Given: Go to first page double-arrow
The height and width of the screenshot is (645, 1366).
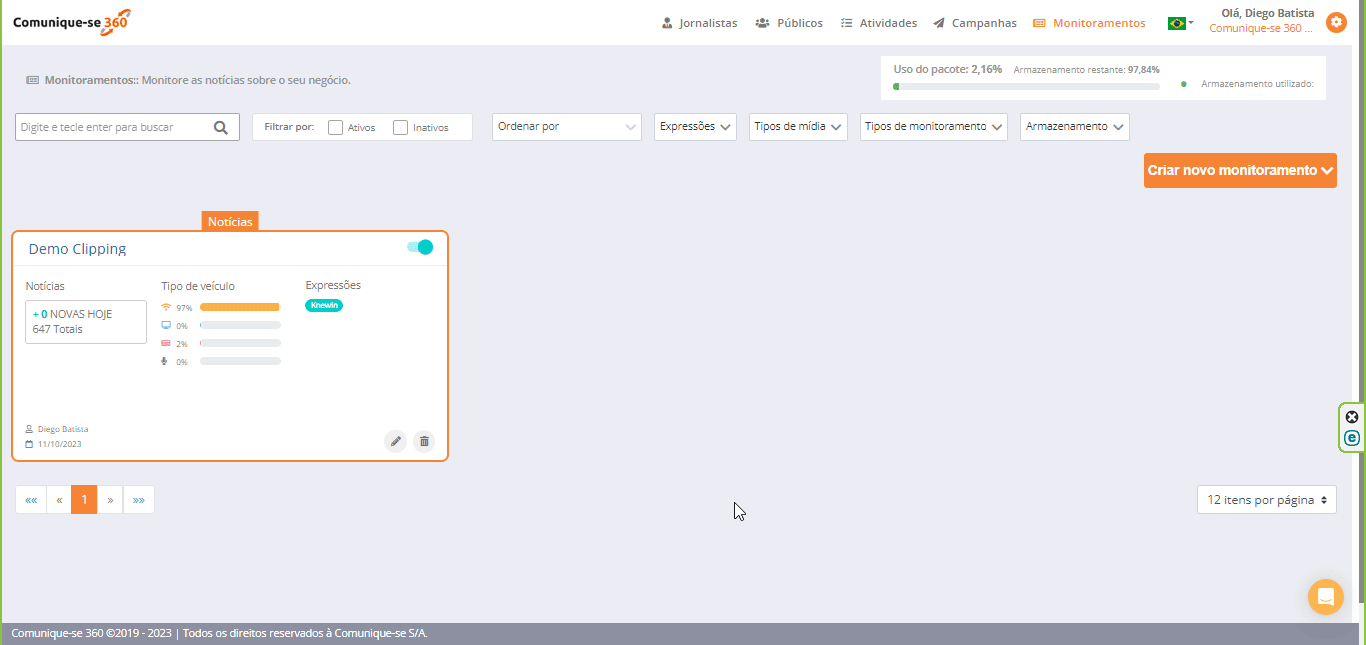Looking at the screenshot, I should point(31,500).
